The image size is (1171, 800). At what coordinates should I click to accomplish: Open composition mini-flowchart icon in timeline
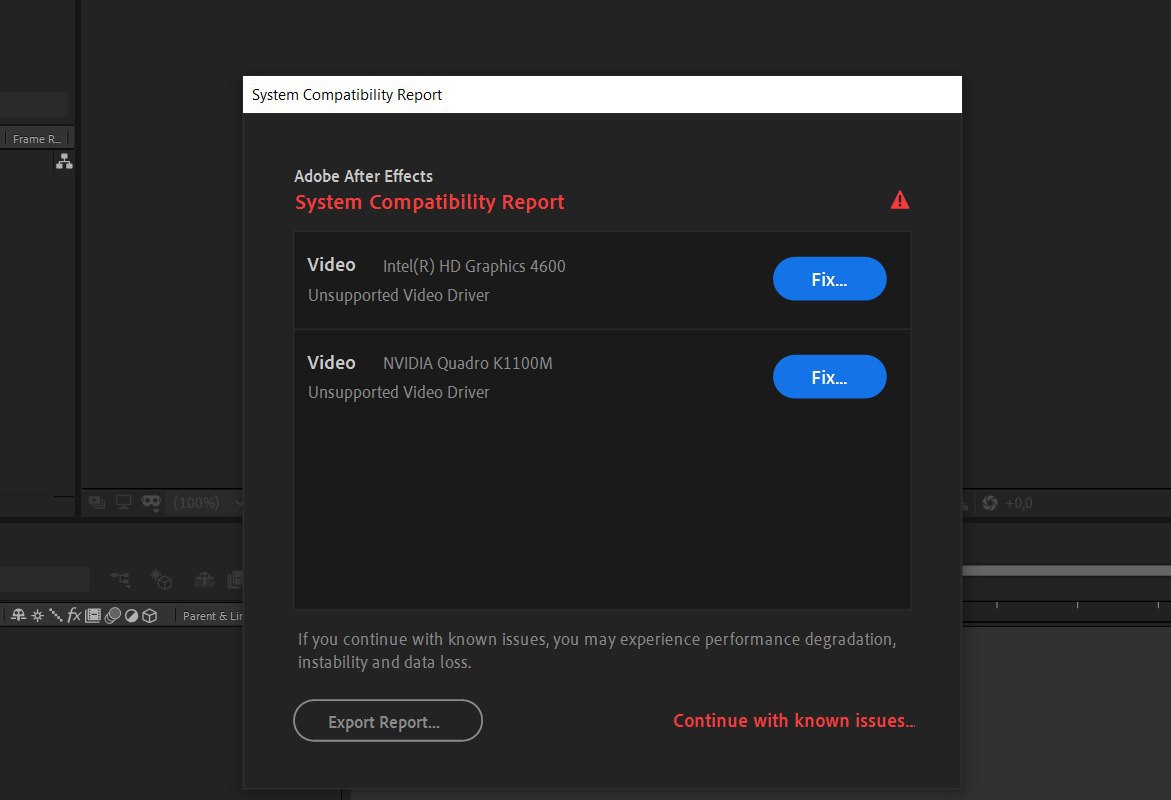[120, 579]
